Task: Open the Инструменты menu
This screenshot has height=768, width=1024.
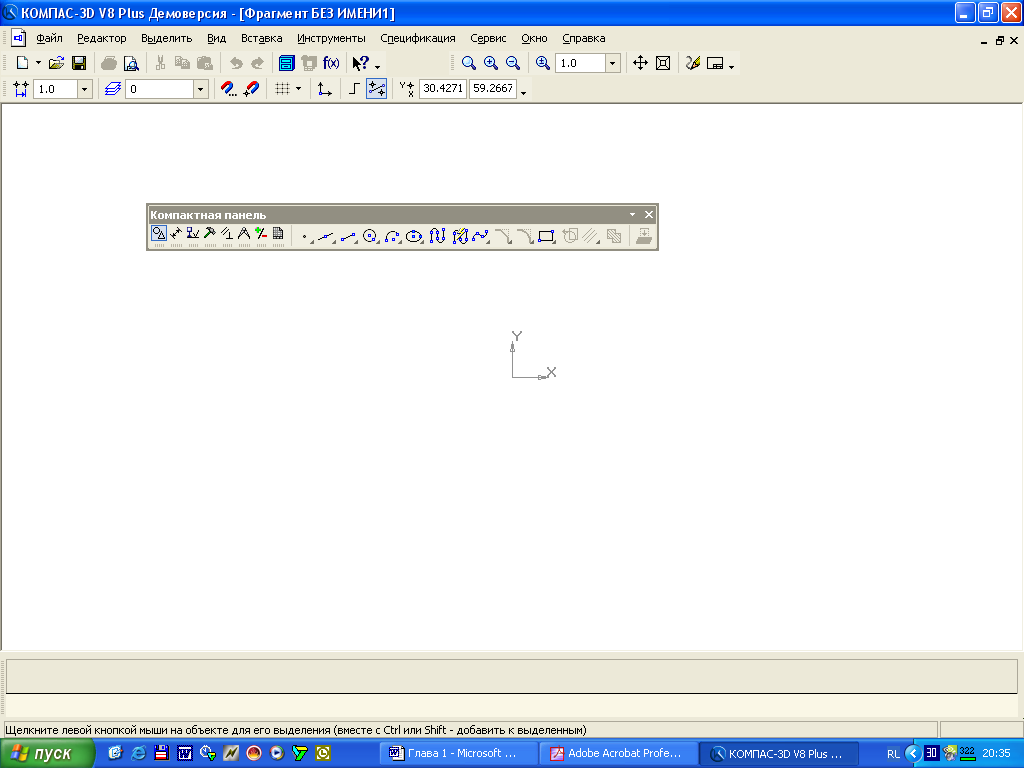Action: pyautogui.click(x=331, y=38)
